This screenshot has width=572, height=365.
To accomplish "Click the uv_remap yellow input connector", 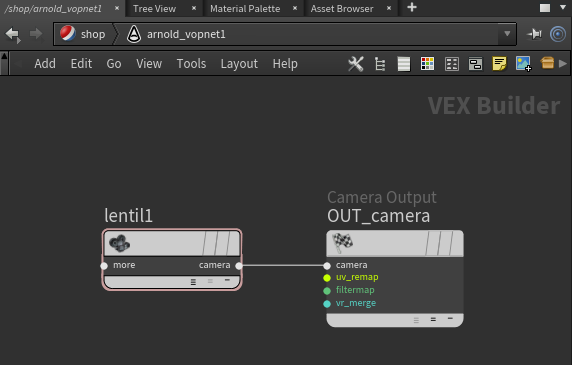I will (x=327, y=278).
